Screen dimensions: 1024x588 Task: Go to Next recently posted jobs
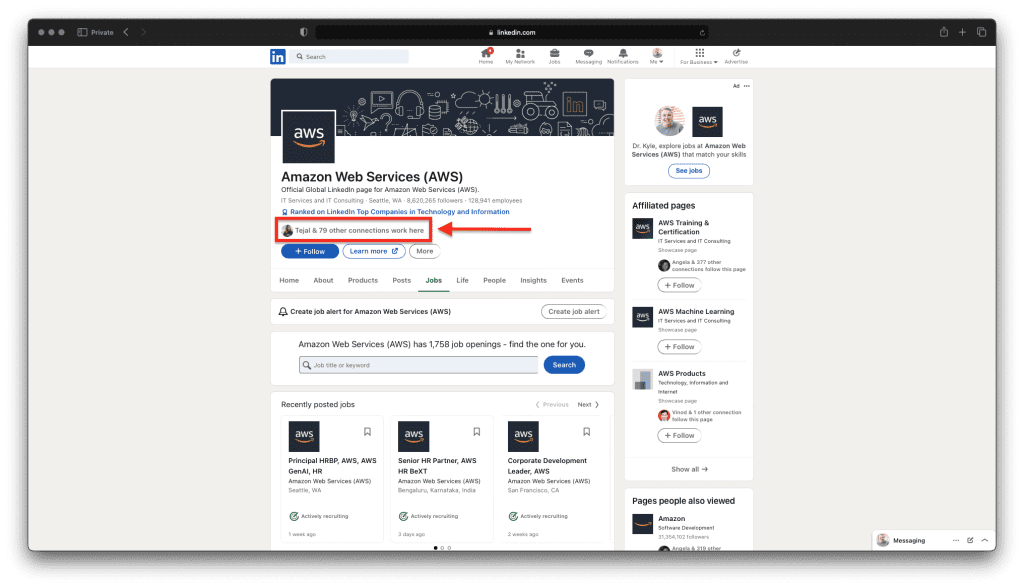tap(588, 405)
